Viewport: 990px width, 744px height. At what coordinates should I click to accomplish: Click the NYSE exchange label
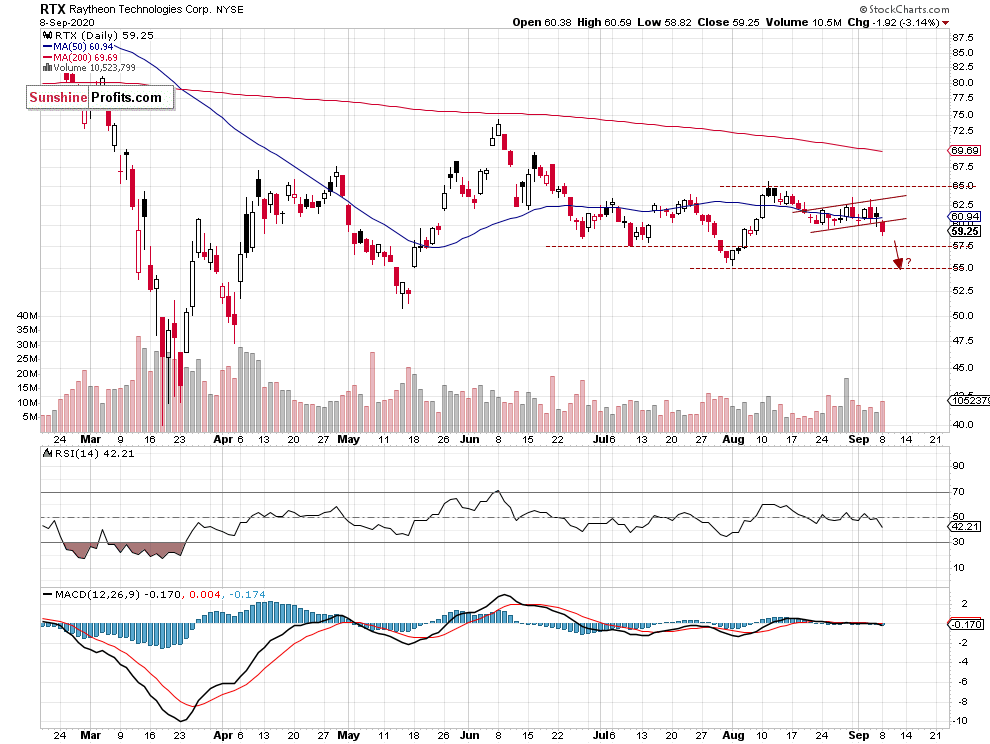coord(230,9)
